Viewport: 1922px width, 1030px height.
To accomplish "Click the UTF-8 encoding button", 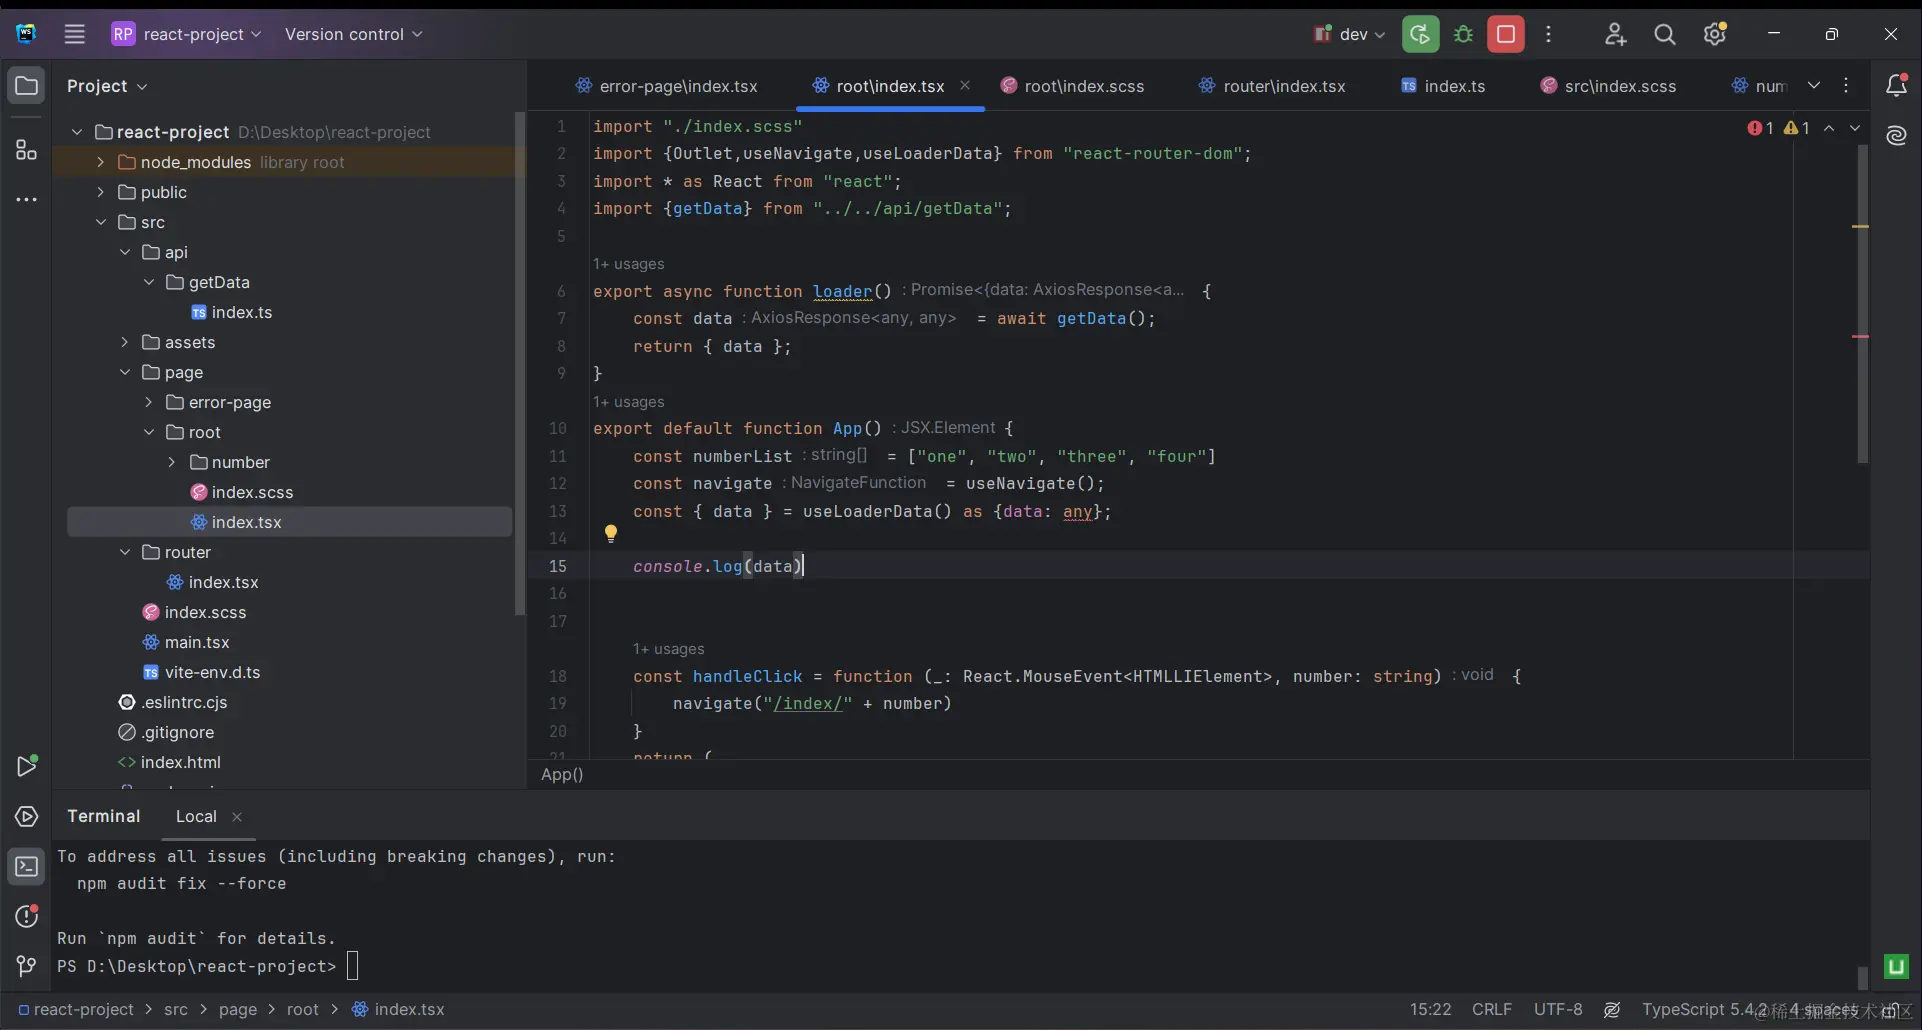I will [x=1557, y=1009].
